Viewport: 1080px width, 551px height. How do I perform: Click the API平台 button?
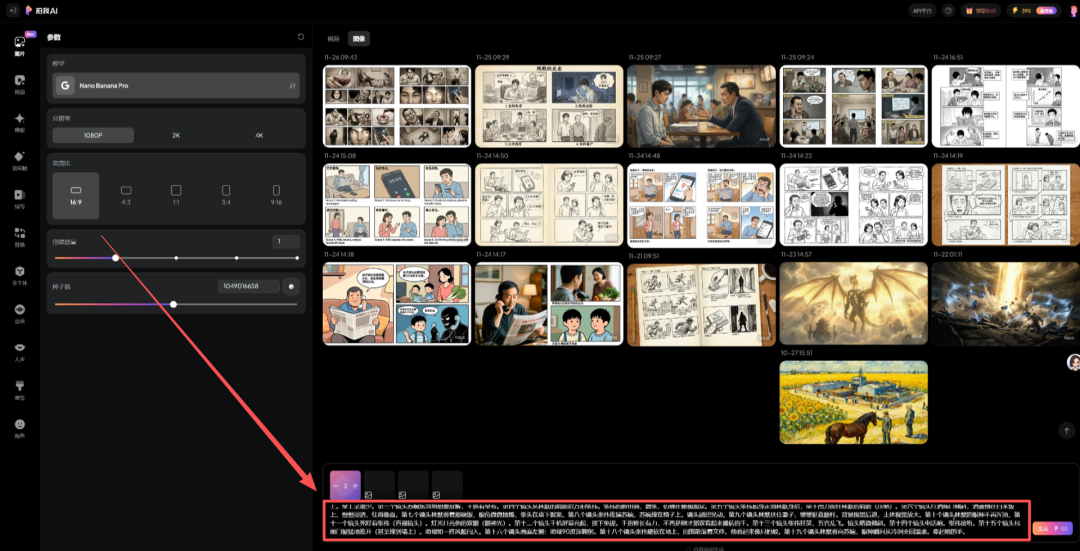click(x=923, y=10)
